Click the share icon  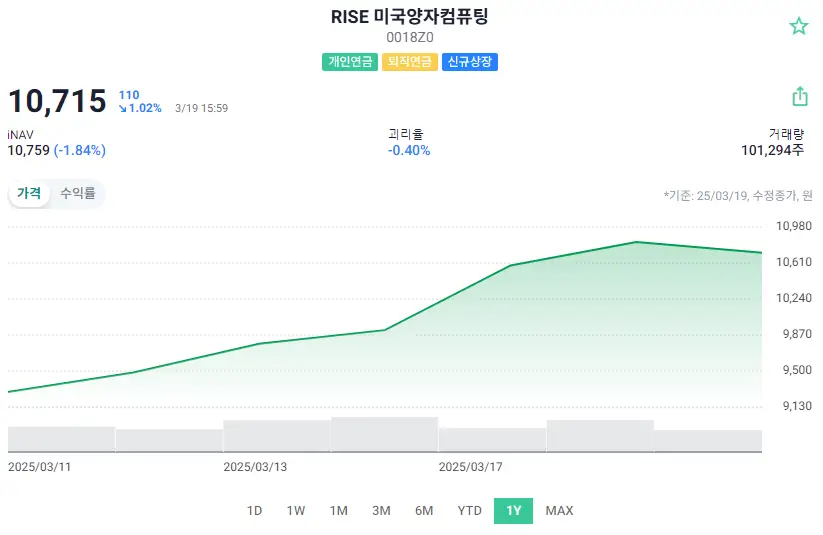799,96
